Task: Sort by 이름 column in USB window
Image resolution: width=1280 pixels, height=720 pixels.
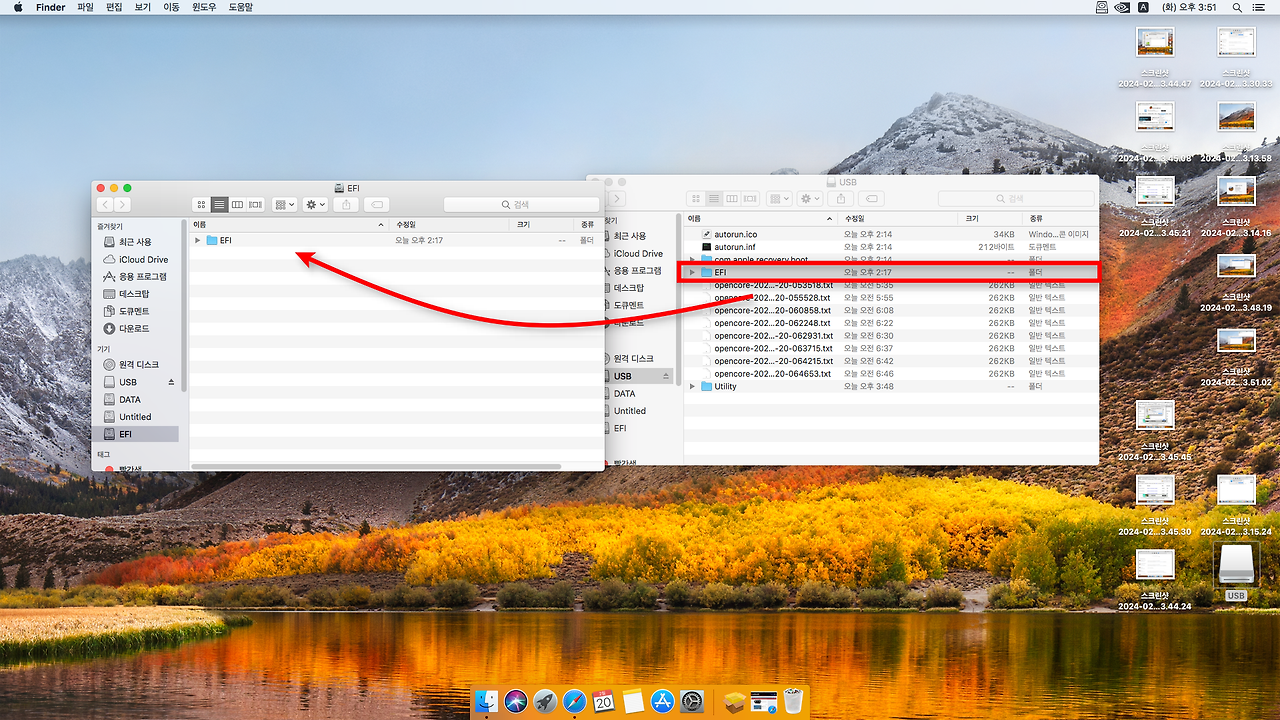Action: click(x=762, y=218)
